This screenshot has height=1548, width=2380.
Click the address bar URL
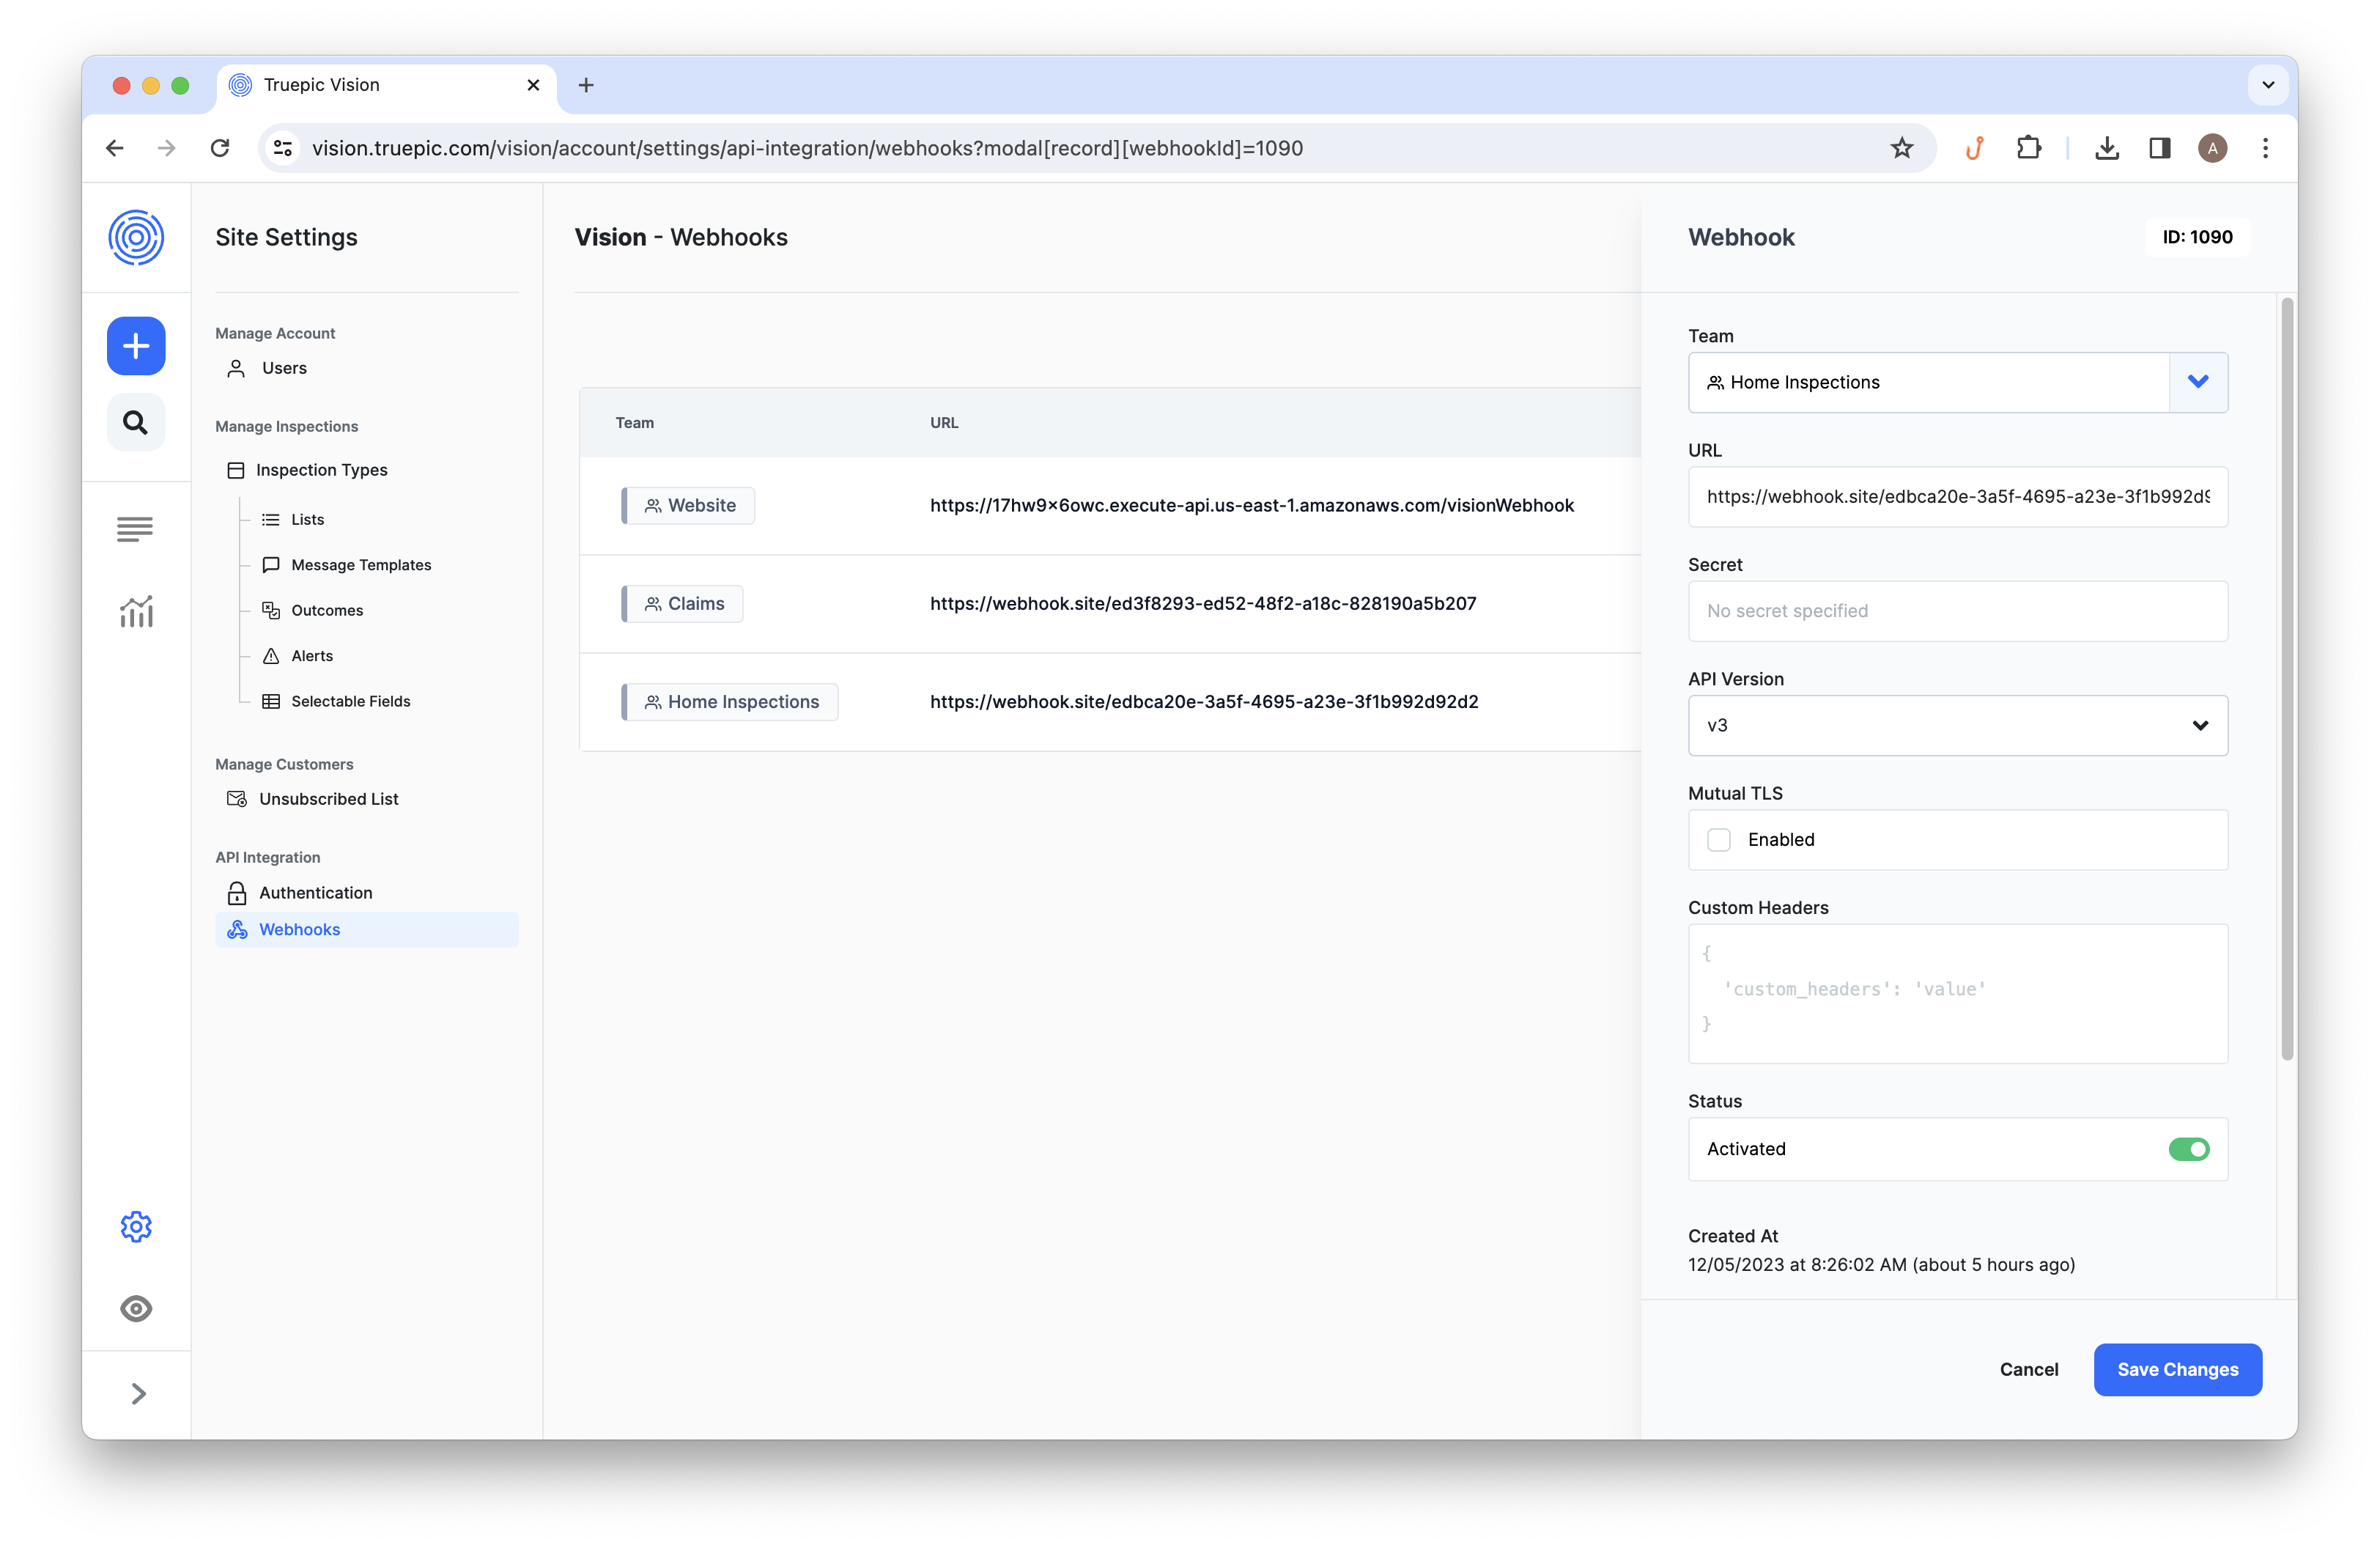pyautogui.click(x=807, y=148)
